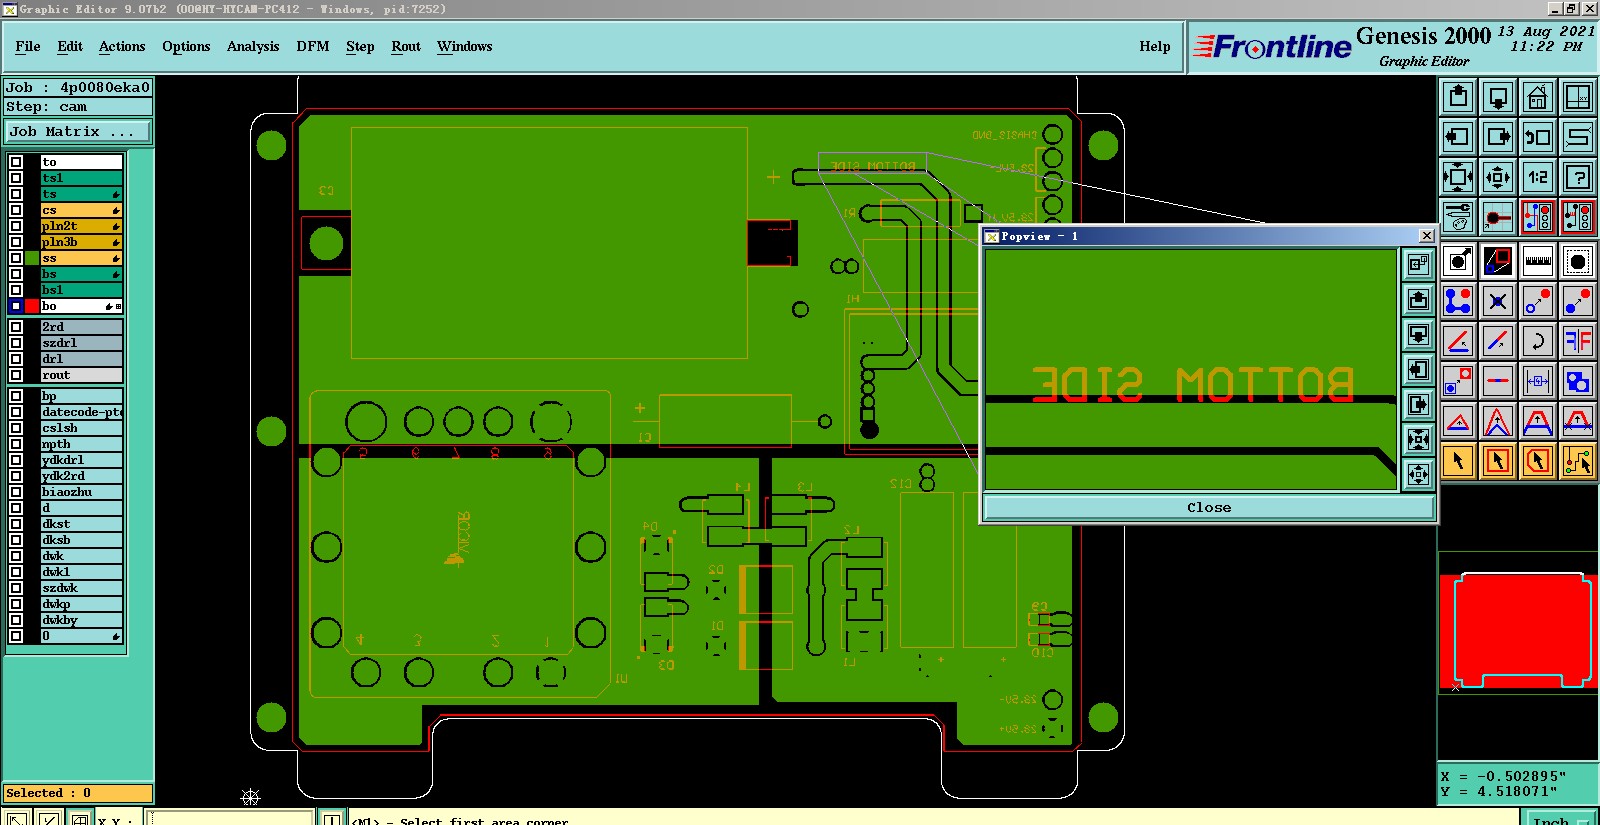The height and width of the screenshot is (825, 1600).
Task: Open the DFM menu
Action: tap(313, 46)
